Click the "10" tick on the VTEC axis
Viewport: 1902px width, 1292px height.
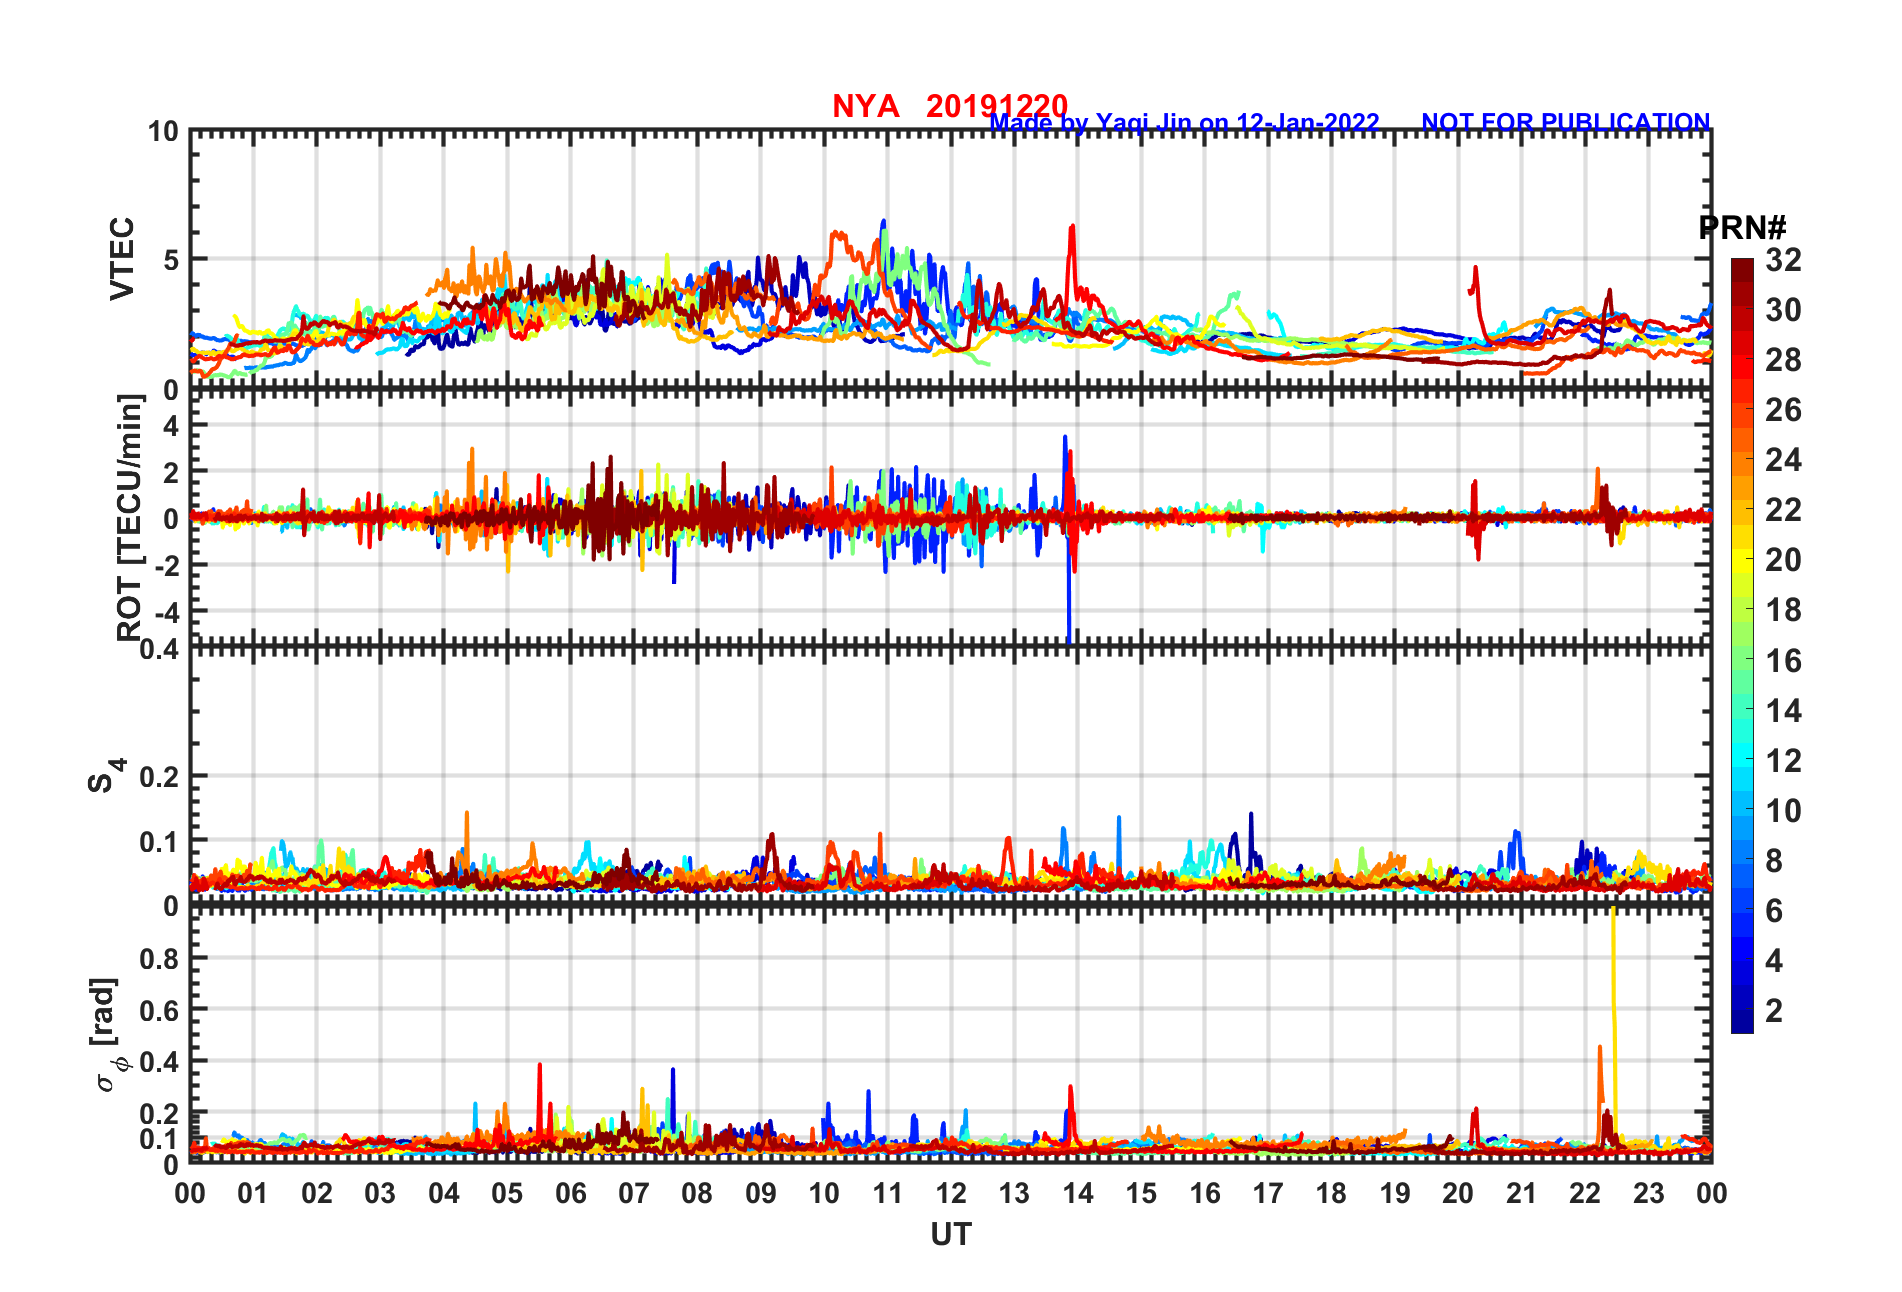pyautogui.click(x=163, y=131)
